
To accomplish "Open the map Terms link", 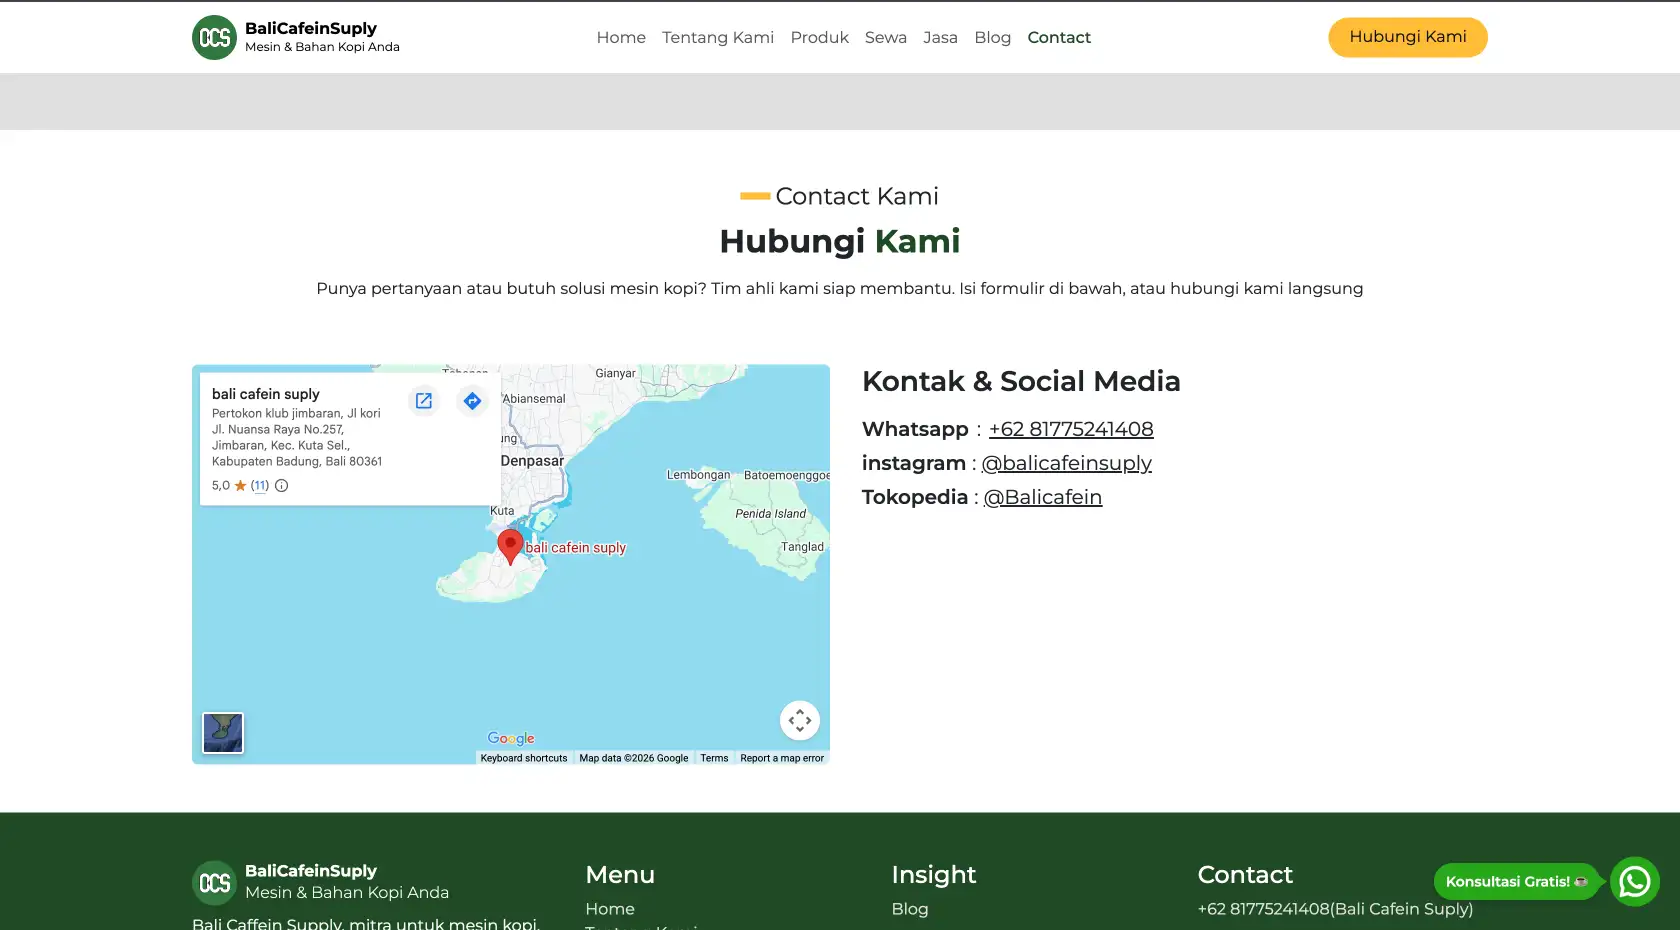I will (x=714, y=758).
